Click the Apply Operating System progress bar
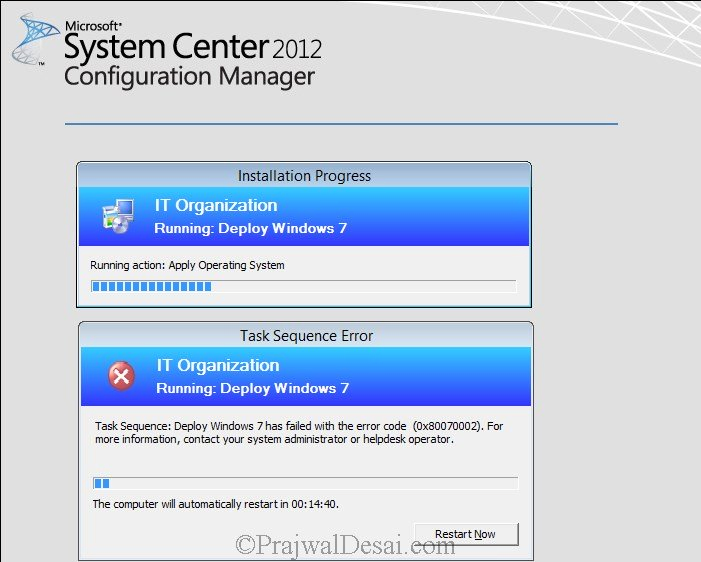 point(304,286)
